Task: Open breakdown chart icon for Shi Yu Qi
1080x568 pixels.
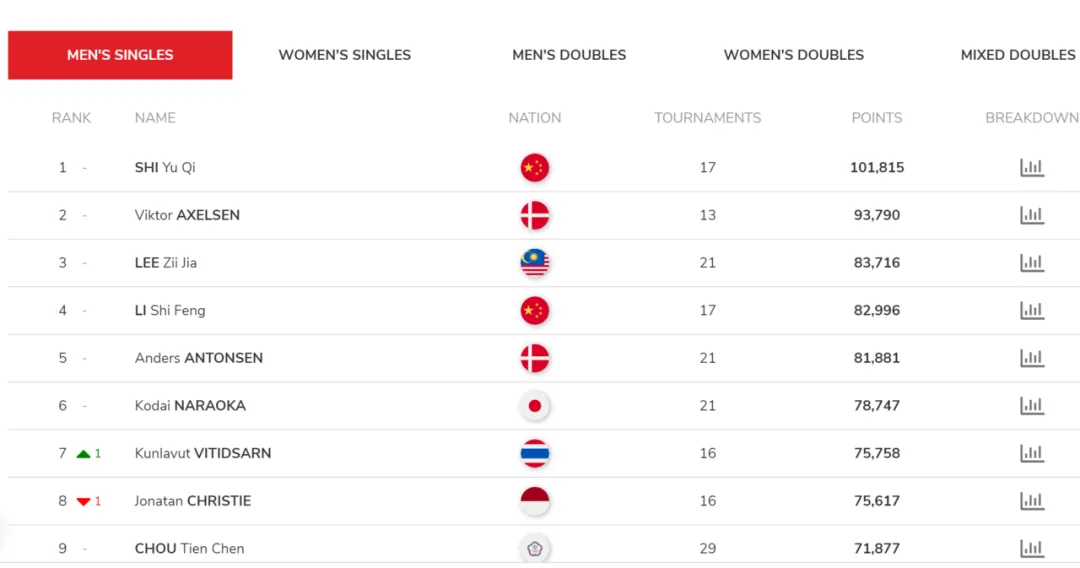Action: coord(1032,168)
